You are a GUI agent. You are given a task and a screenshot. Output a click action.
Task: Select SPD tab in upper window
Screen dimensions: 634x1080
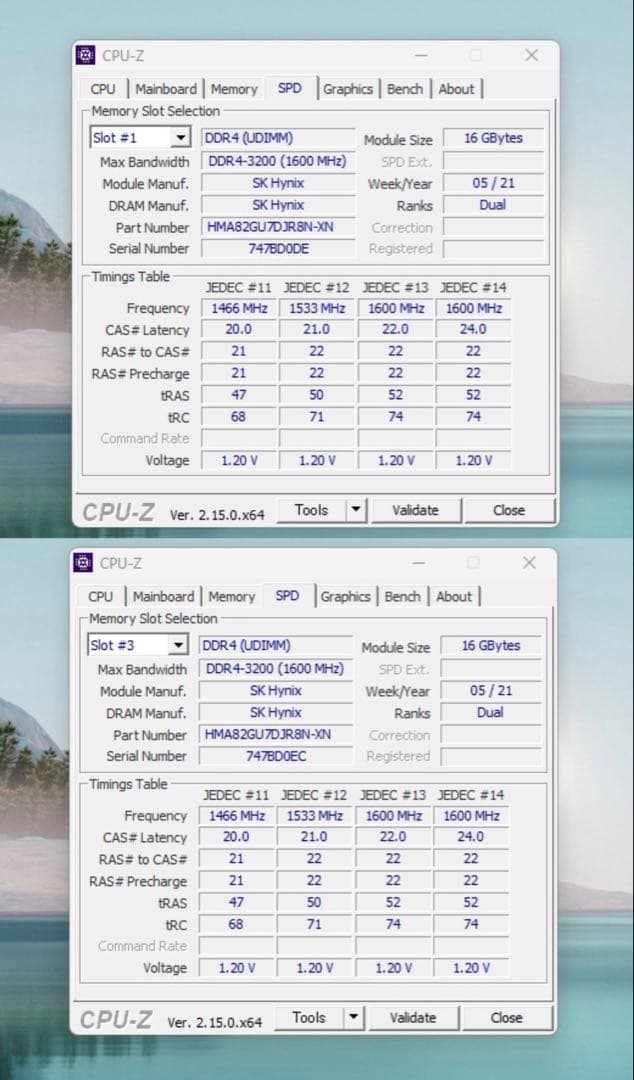click(289, 87)
